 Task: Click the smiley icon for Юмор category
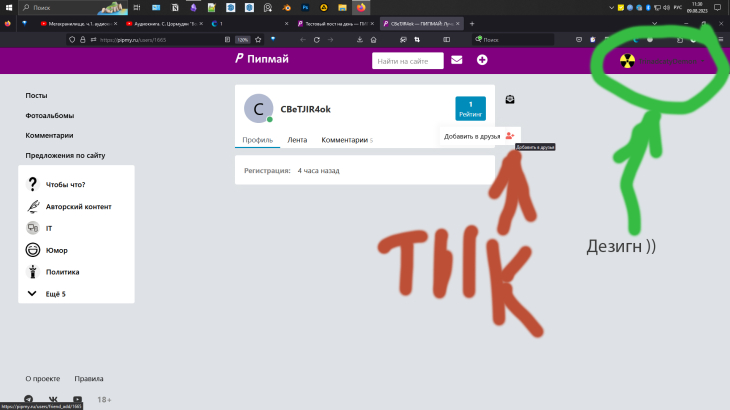(33, 250)
